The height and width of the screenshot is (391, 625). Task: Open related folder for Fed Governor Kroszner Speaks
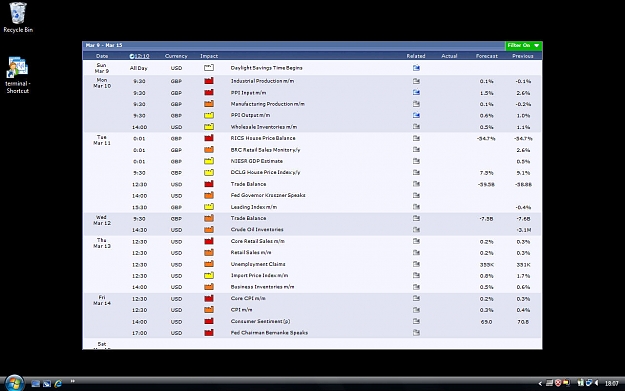(x=416, y=195)
